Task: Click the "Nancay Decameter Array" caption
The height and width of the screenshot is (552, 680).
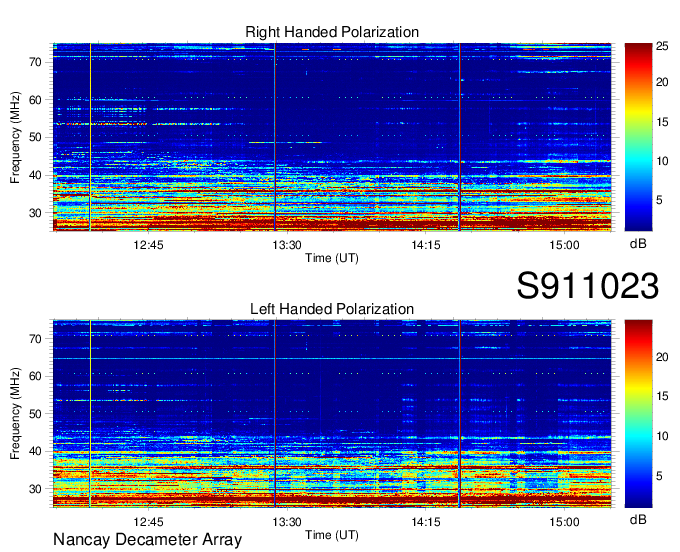Action: (x=147, y=540)
